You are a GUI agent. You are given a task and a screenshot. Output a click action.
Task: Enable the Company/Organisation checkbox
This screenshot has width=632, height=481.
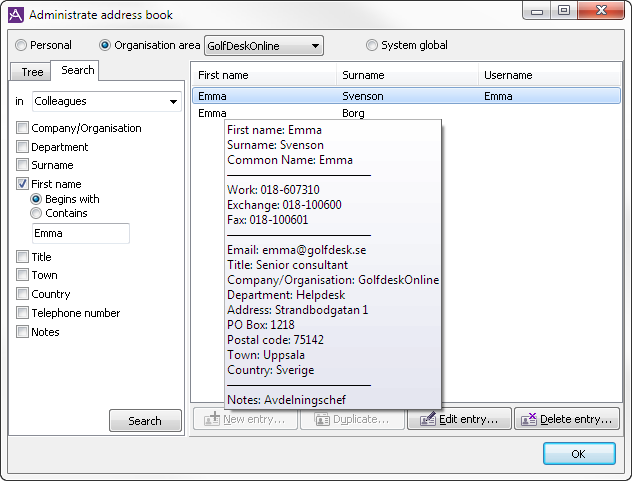pos(22,128)
